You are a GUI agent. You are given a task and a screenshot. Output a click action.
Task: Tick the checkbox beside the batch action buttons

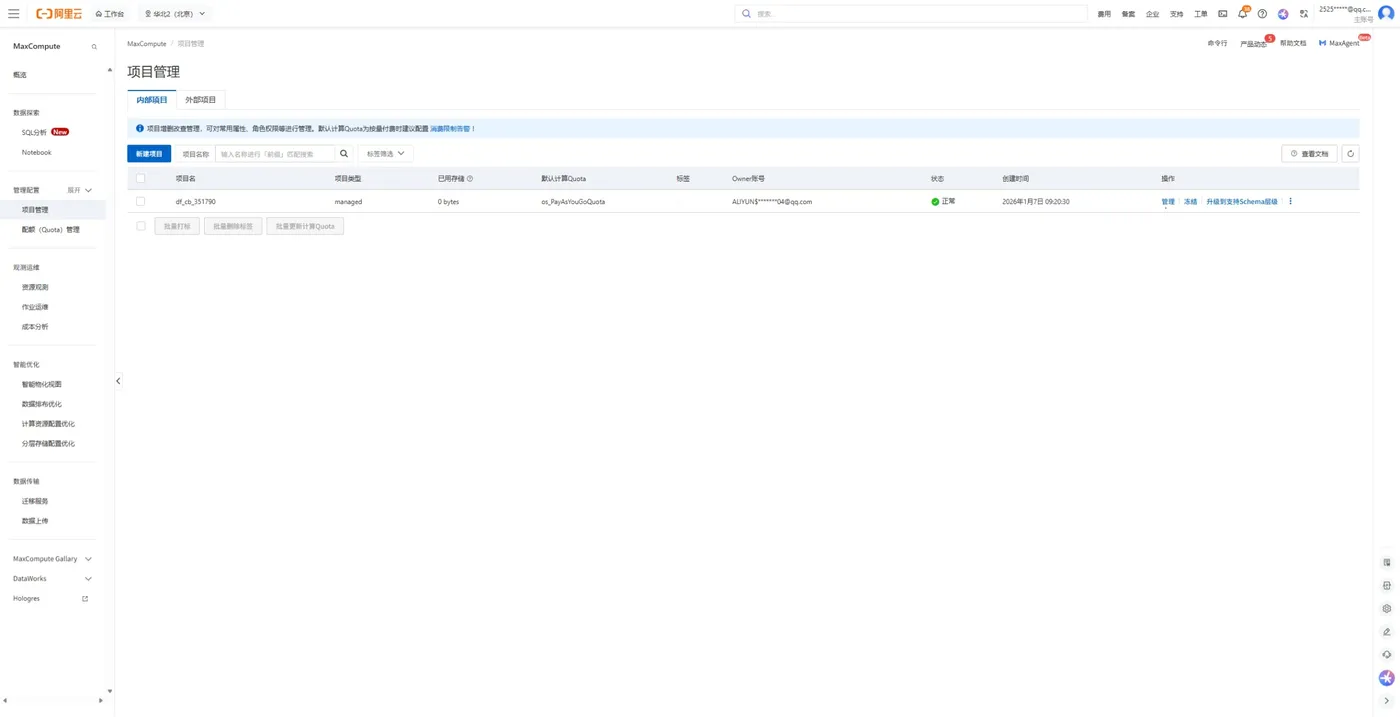[x=140, y=225]
